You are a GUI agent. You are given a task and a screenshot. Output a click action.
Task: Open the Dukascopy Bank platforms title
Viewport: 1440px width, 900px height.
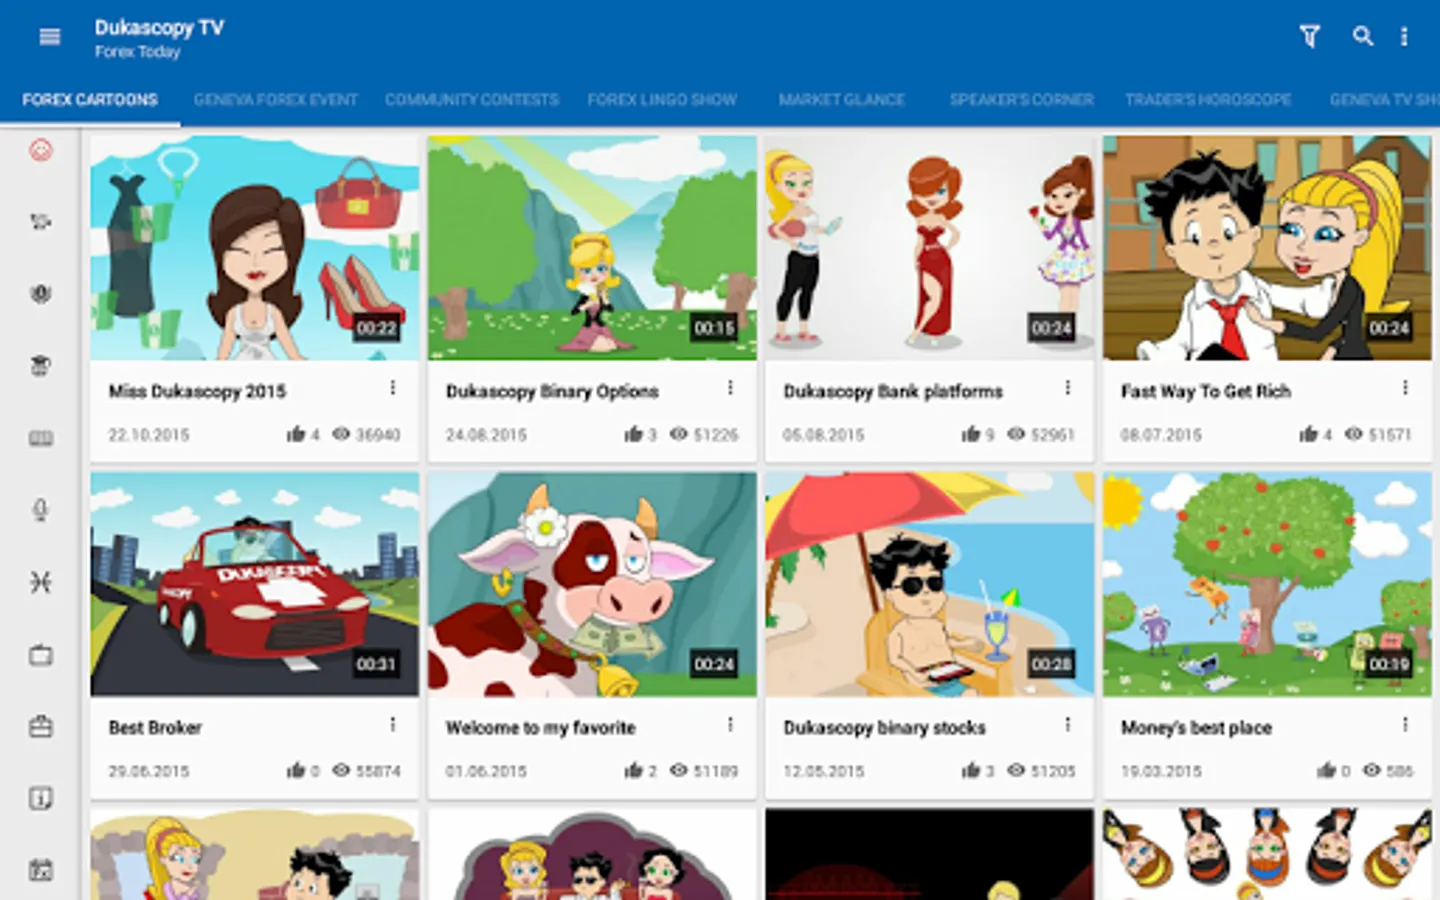[x=893, y=391]
